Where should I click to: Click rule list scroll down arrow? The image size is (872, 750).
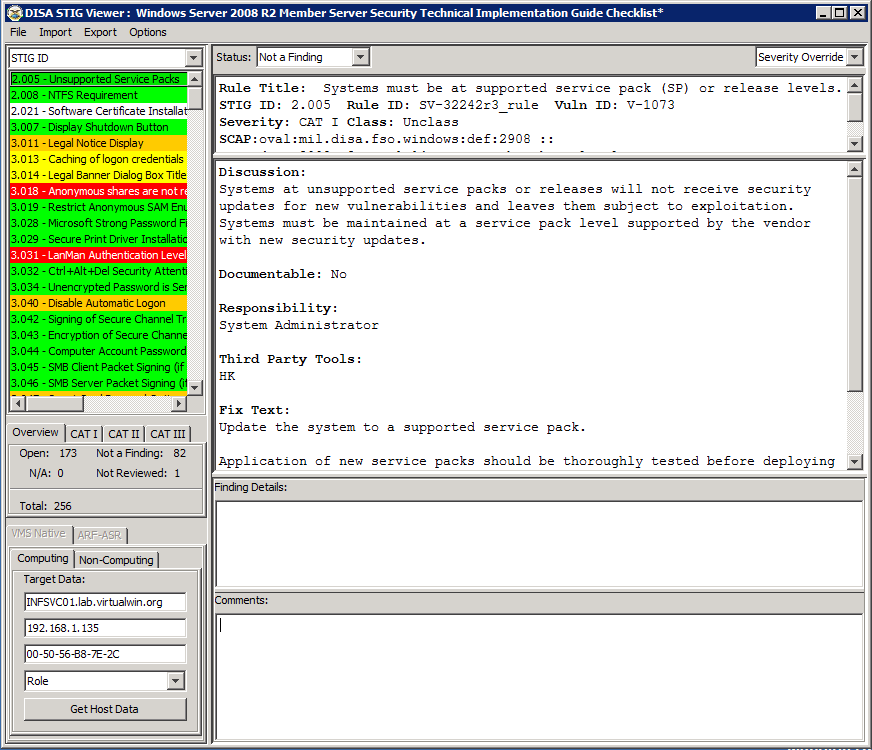(x=195, y=388)
